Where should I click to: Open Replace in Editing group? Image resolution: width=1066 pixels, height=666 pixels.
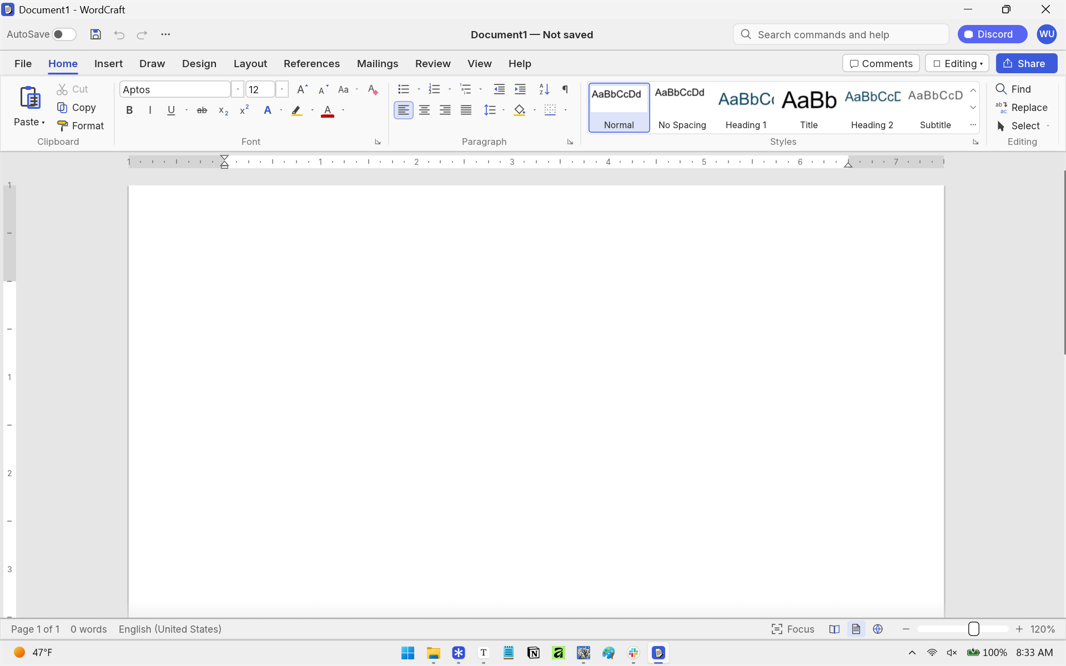1021,107
